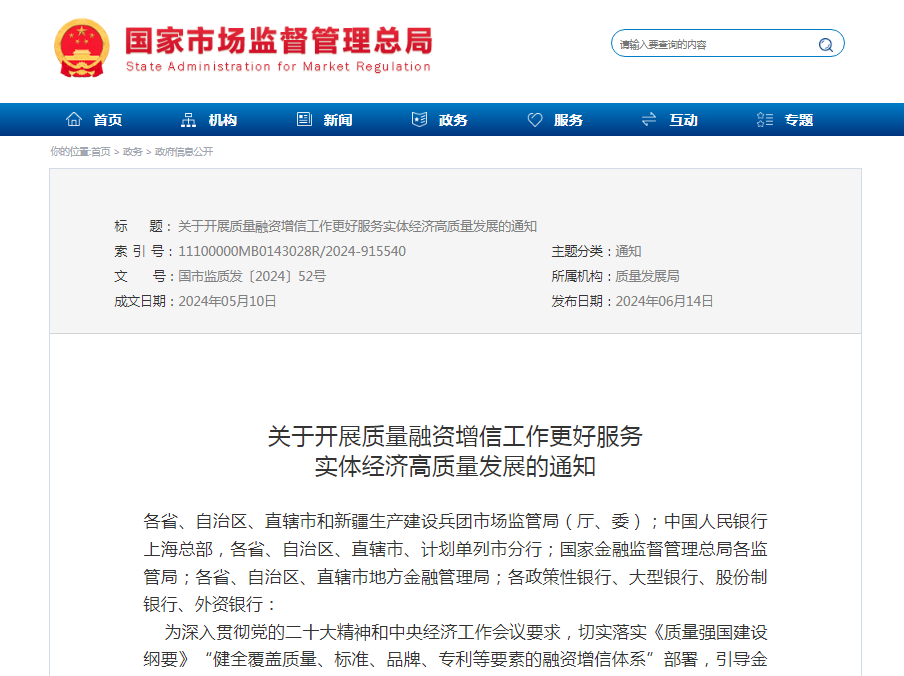
Task: Click the newspaper icon beside 新闻
Action: point(304,120)
